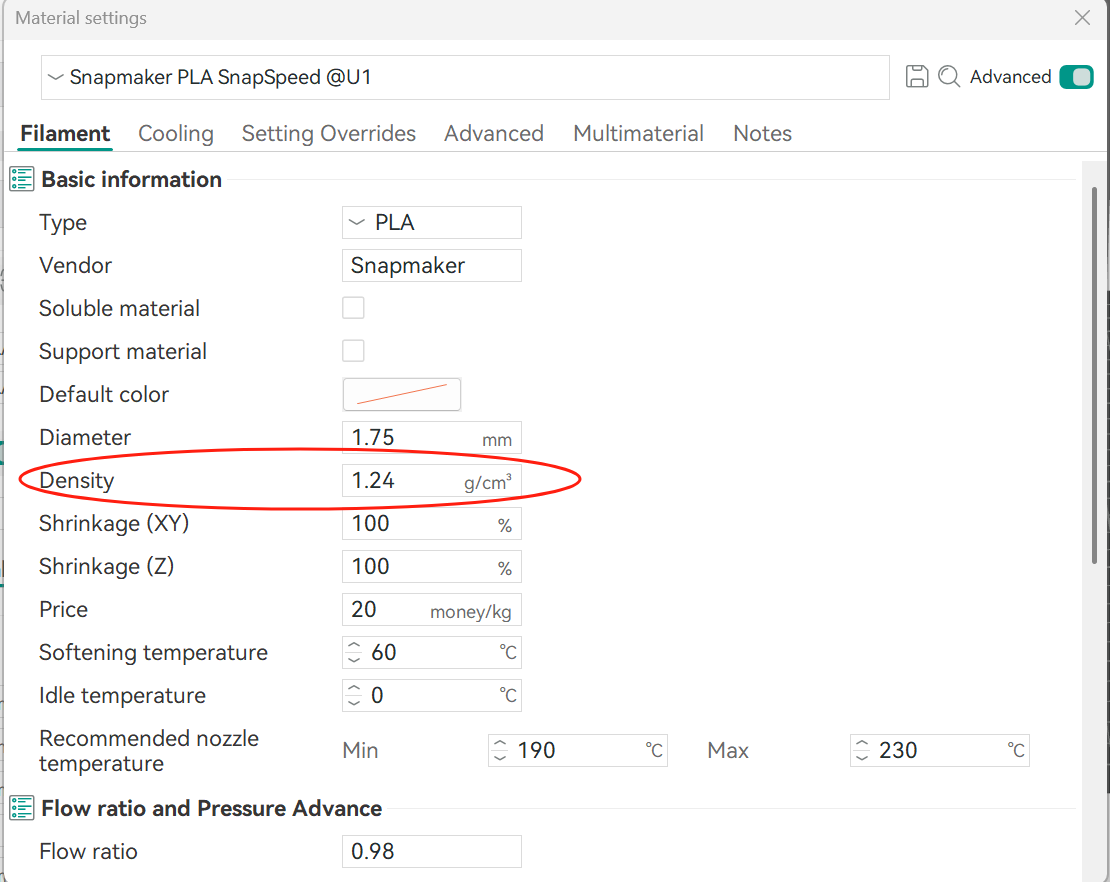Decrease maximum nozzle temperature with down arrow

(861, 757)
